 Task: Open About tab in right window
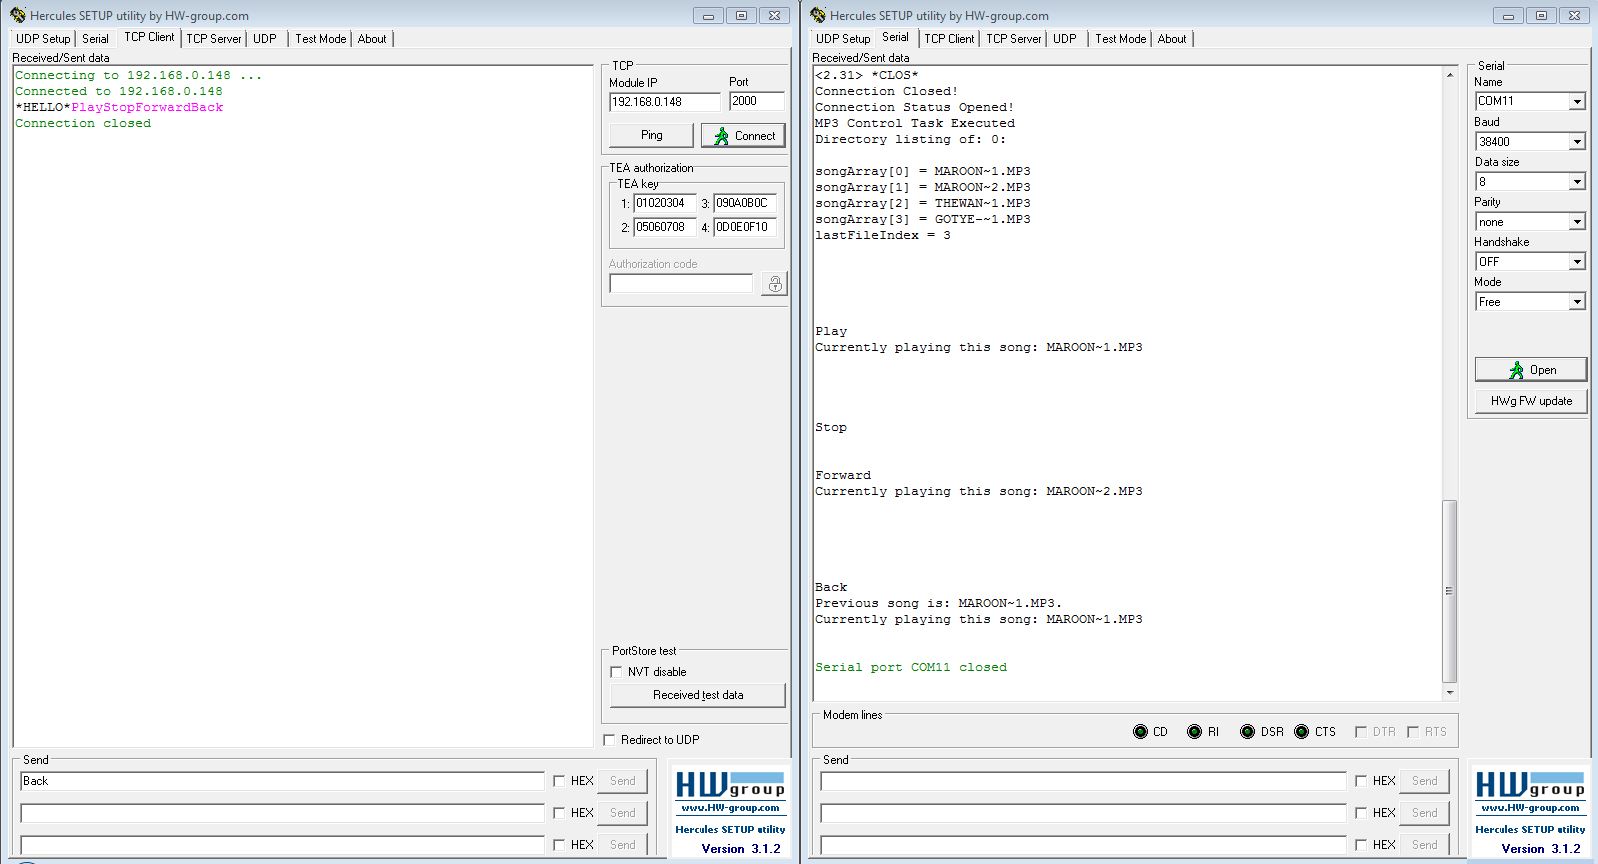tap(1172, 39)
